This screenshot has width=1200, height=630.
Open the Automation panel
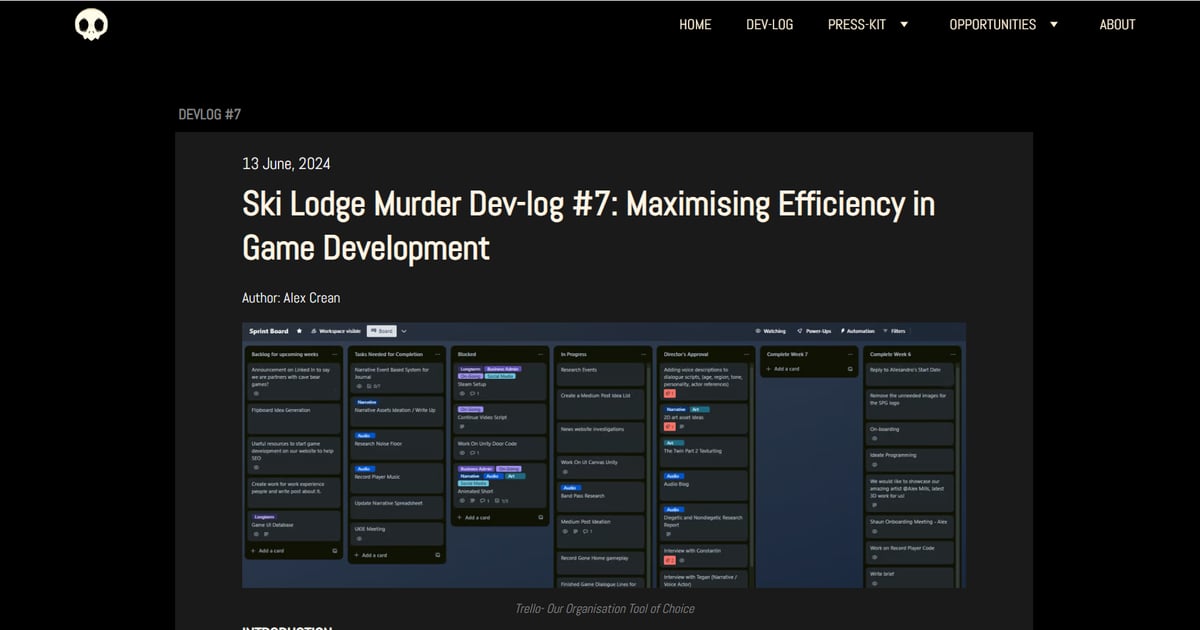856,330
